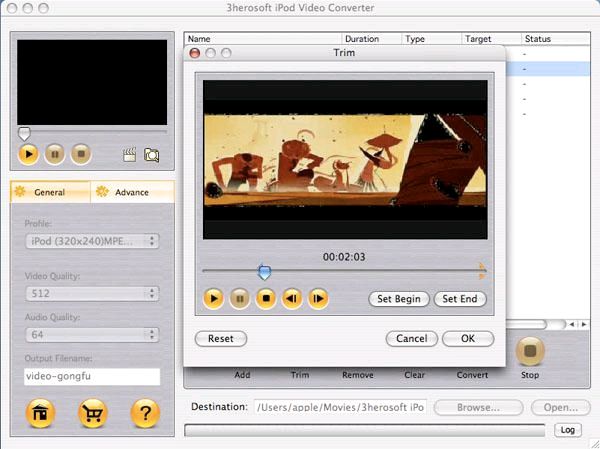Pause the main window preview player
Viewport: 600px width, 449px height.
click(x=55, y=155)
